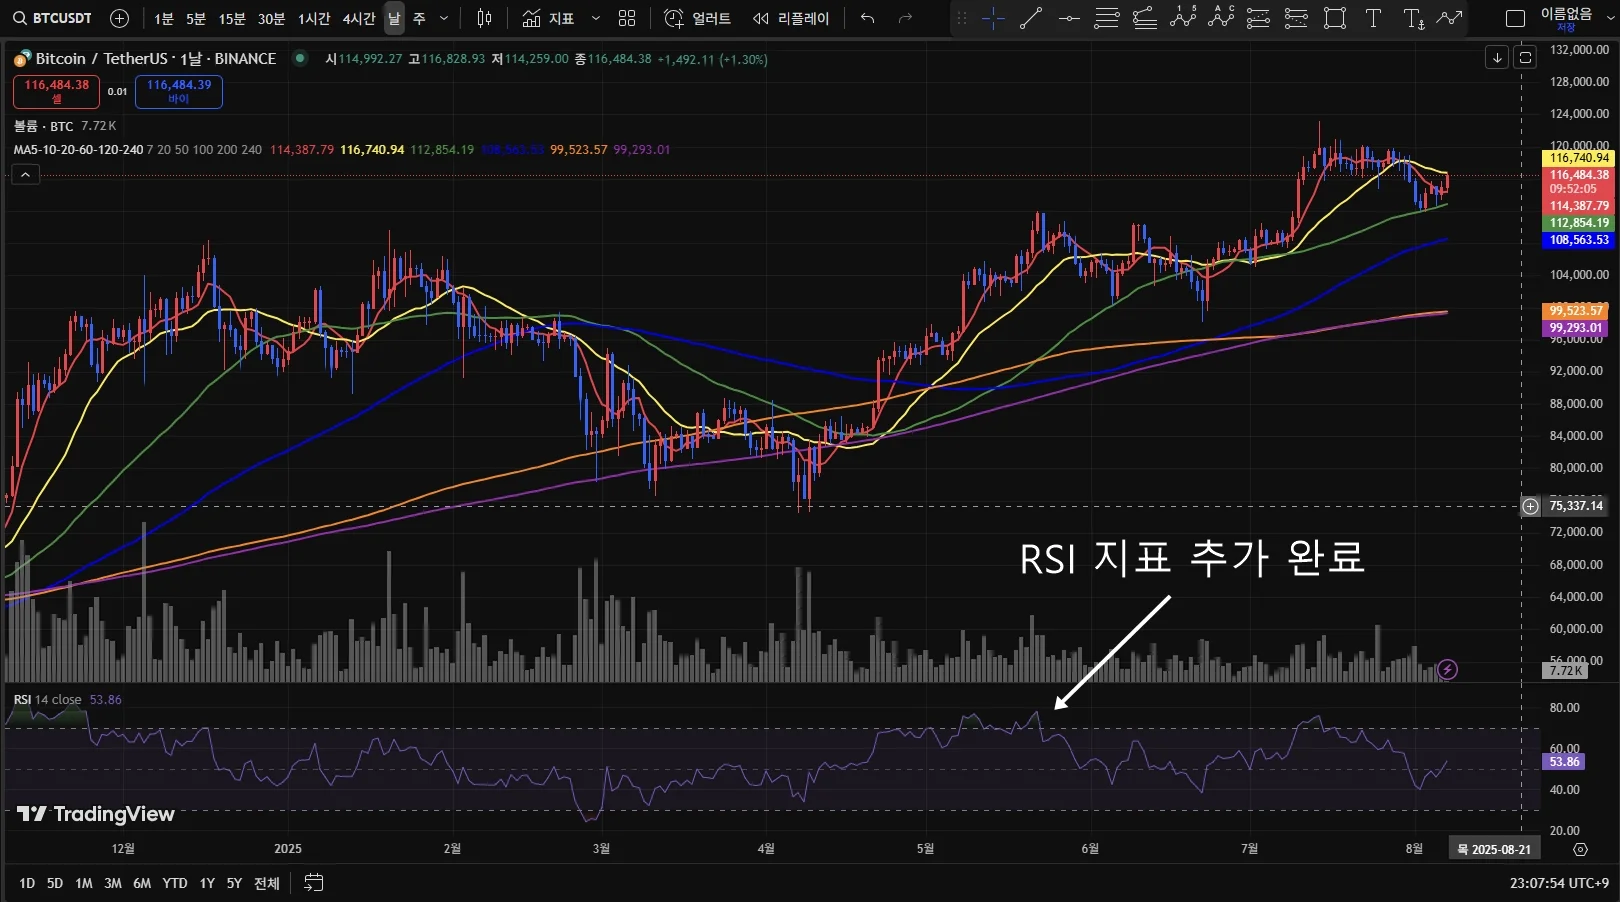Screen dimensions: 1620x902
Task: Click the red 116,484.38 sell button
Action: click(x=56, y=91)
